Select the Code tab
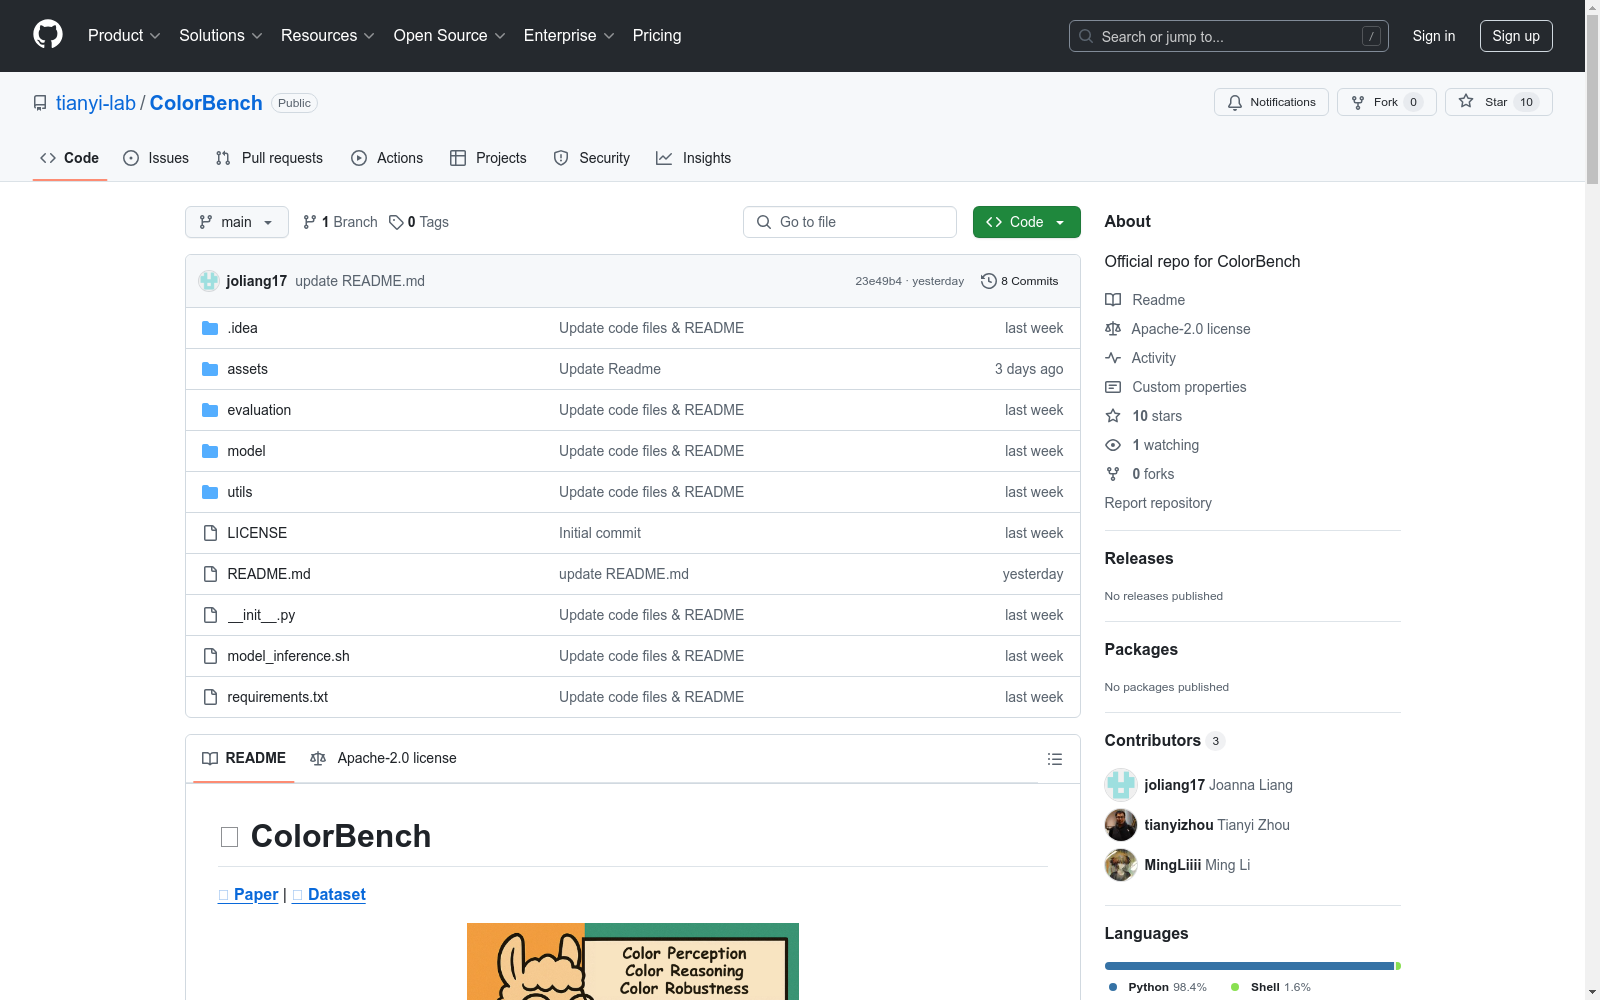The image size is (1600, 1000). (70, 158)
